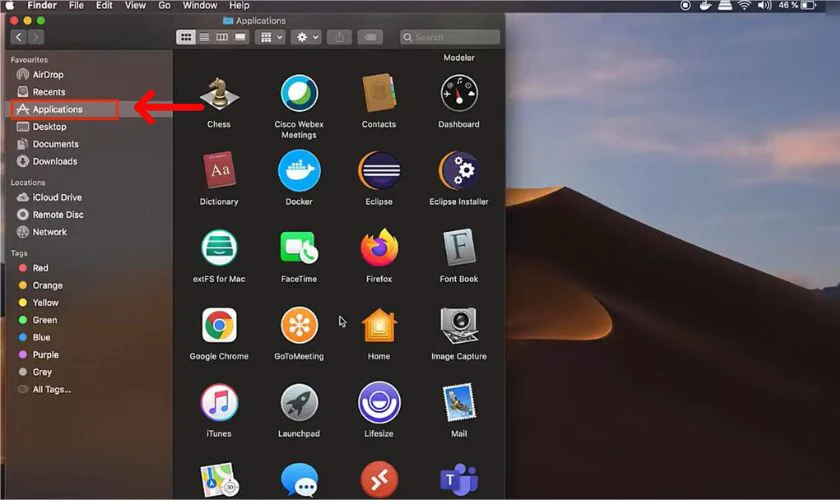
Task: Open the File menu
Action: pos(76,5)
